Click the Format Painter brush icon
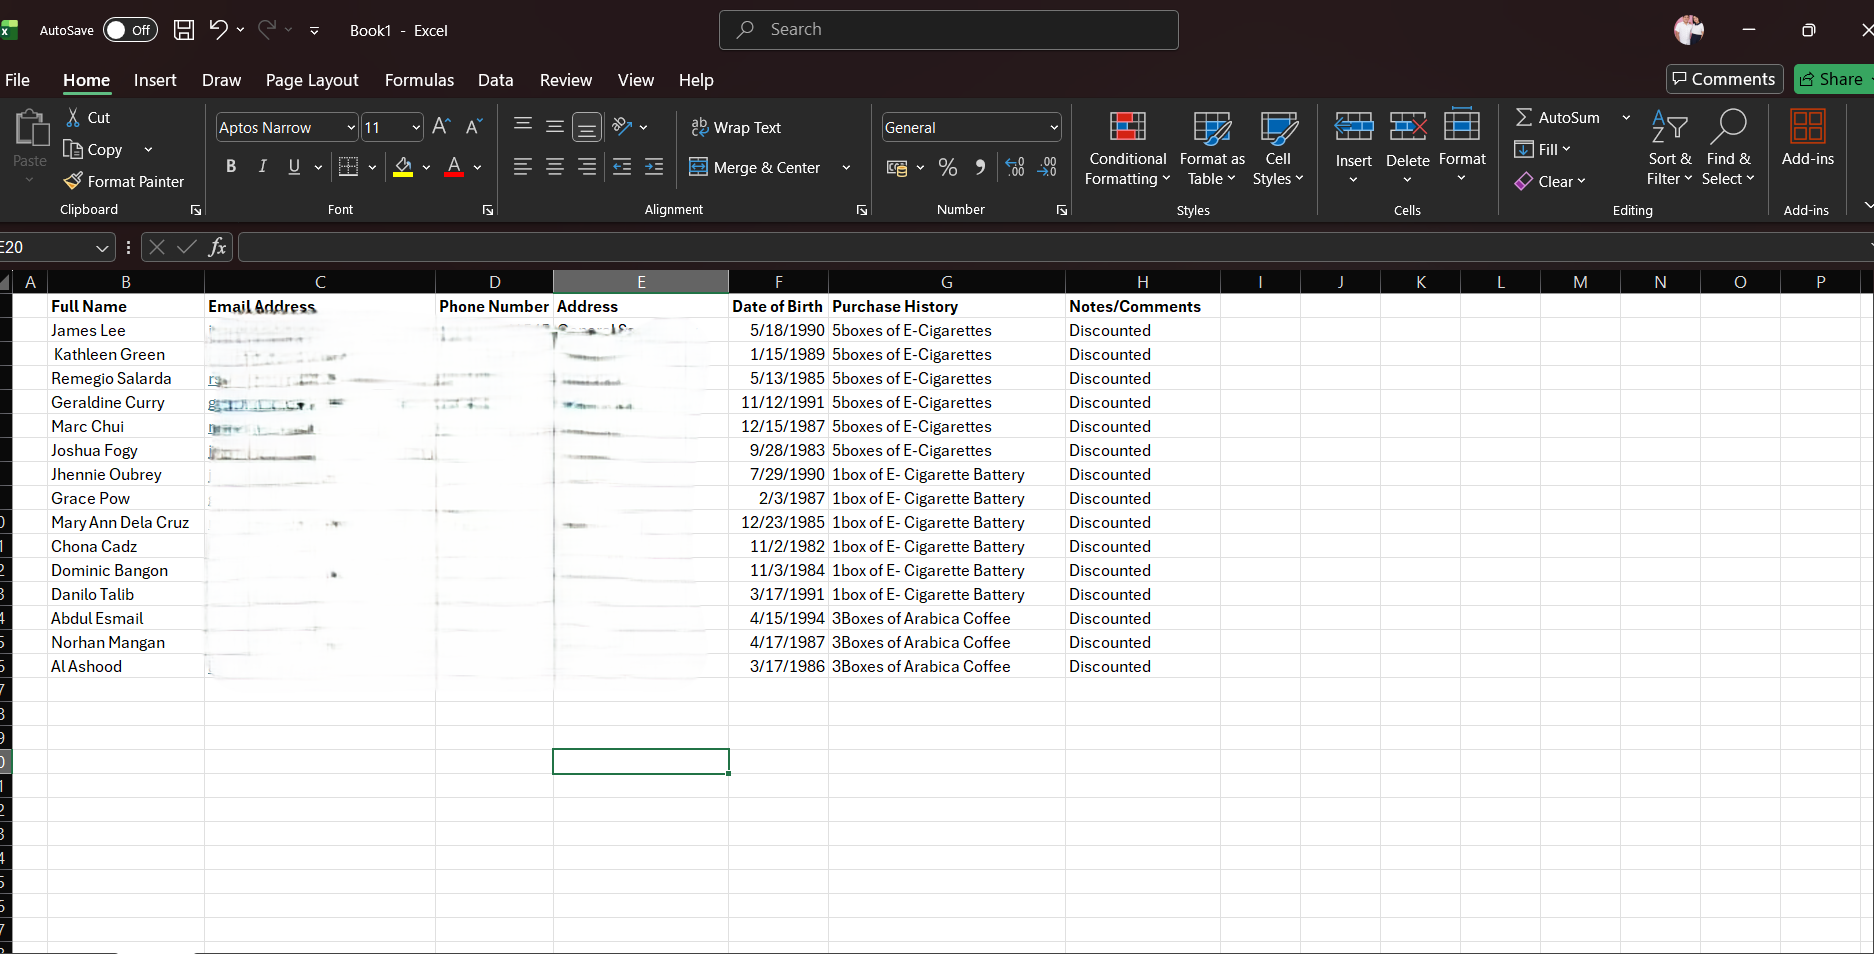Screen dimensions: 1874x954 (x=73, y=181)
